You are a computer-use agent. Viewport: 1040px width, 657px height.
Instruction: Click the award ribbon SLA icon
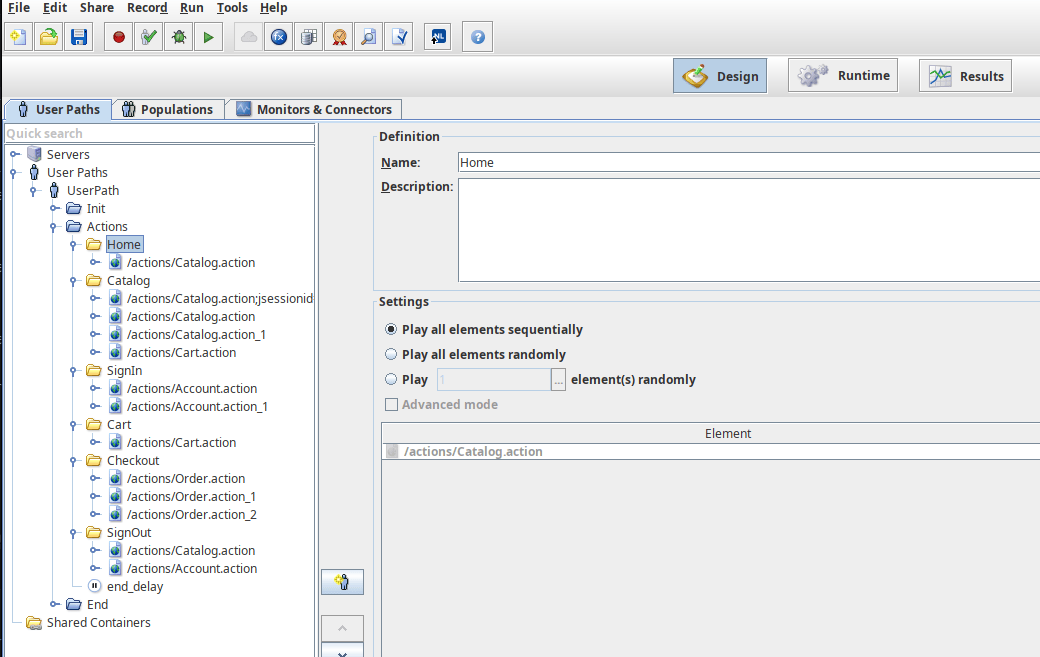[339, 37]
